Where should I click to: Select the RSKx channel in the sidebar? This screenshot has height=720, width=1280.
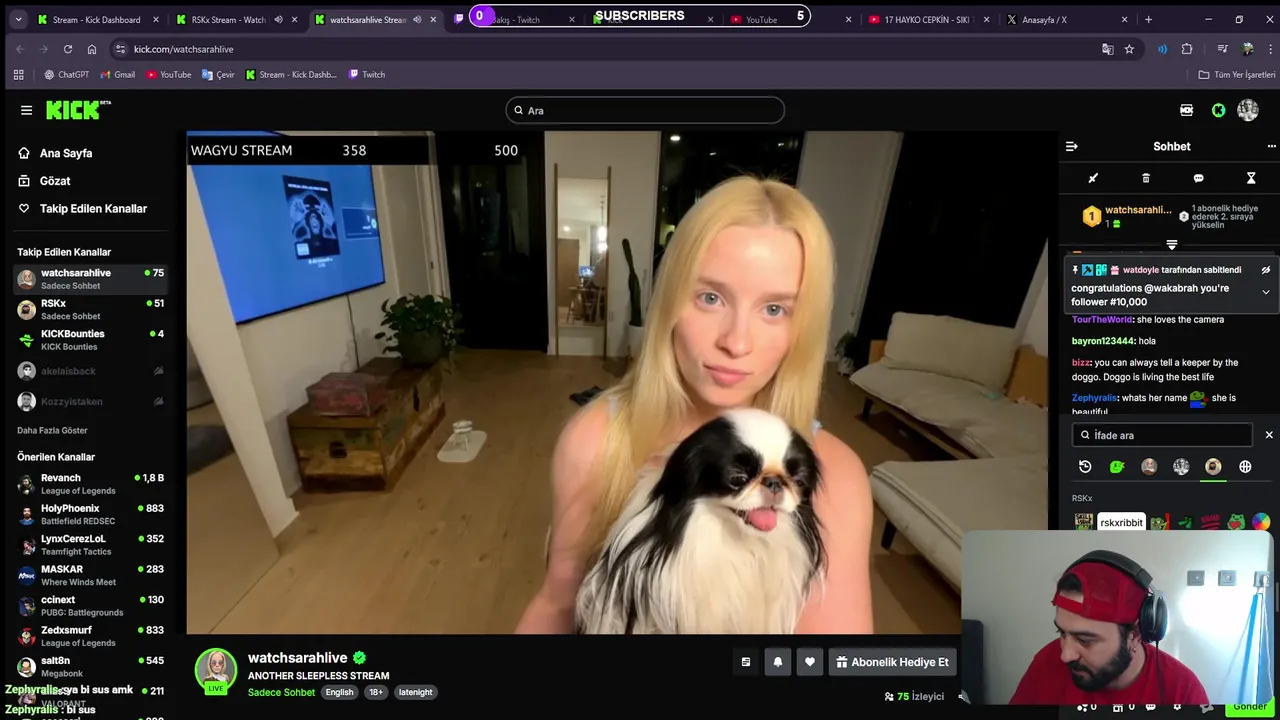coord(90,309)
